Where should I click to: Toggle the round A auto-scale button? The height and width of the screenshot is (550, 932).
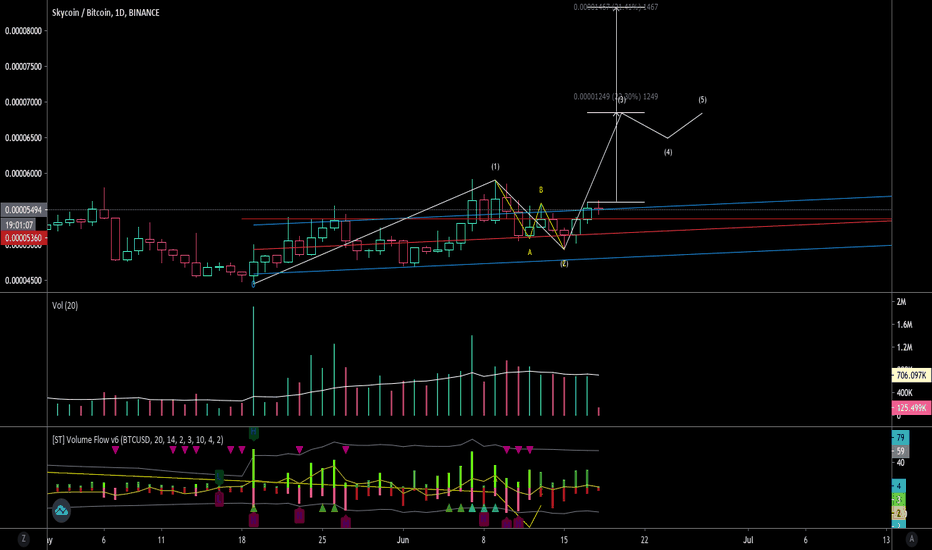pos(911,539)
